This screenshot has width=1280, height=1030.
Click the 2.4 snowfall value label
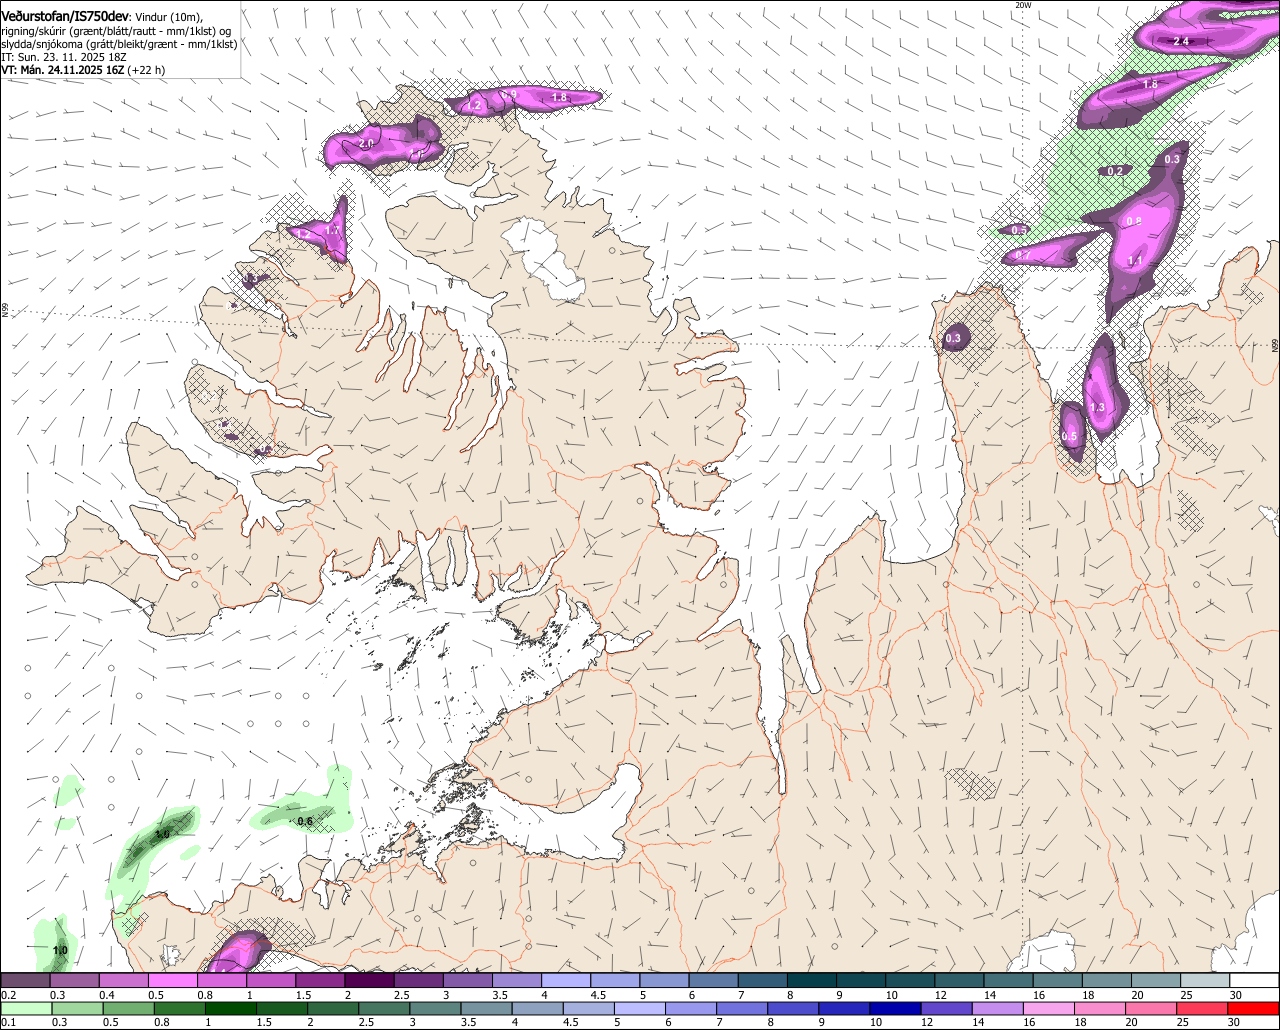tap(1180, 41)
